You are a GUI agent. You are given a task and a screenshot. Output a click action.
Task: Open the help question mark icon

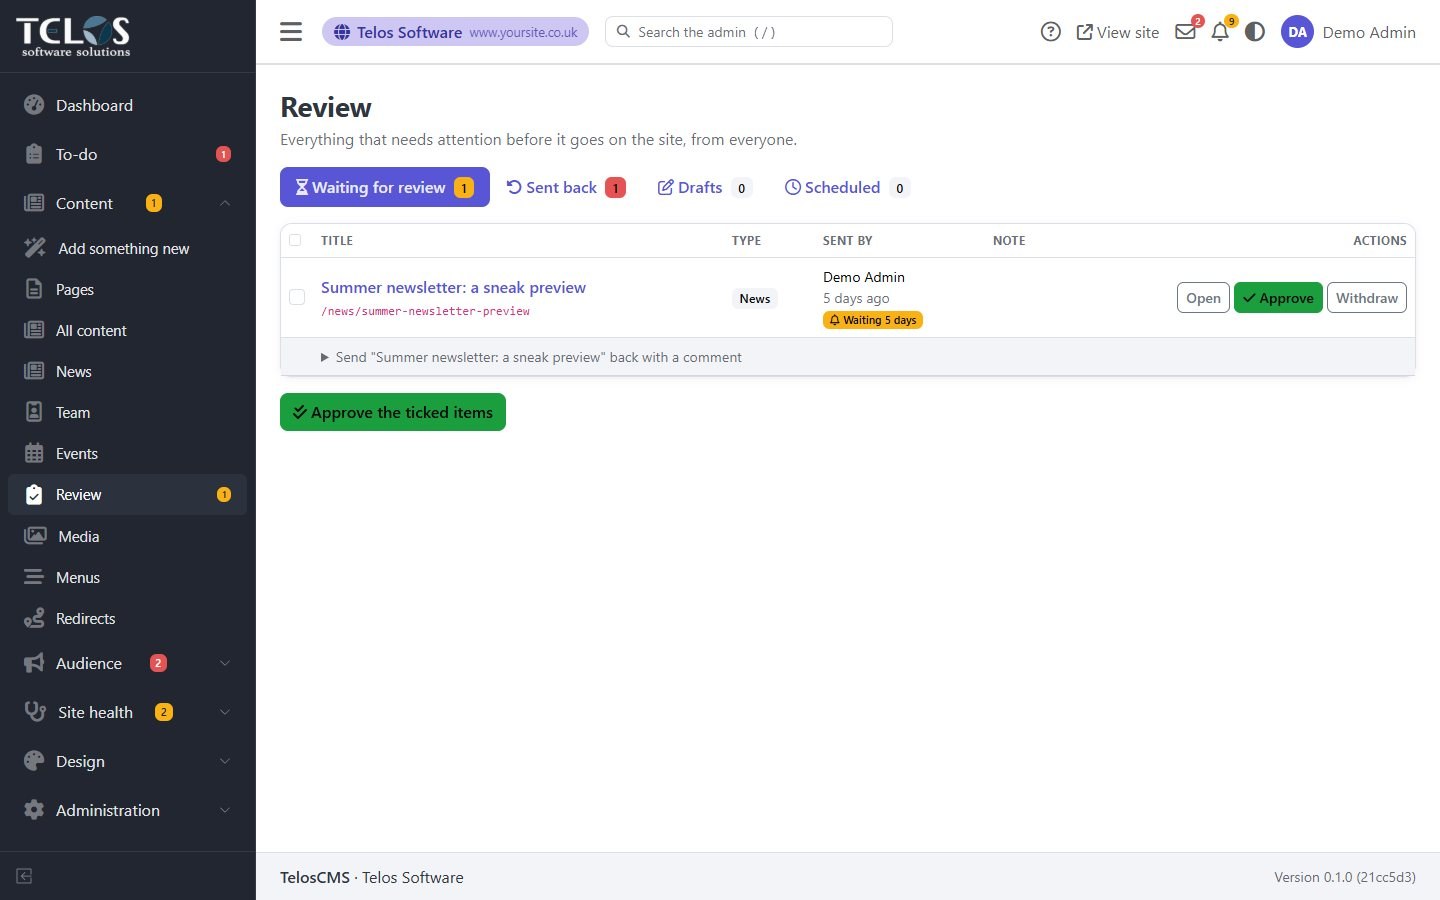coord(1050,32)
